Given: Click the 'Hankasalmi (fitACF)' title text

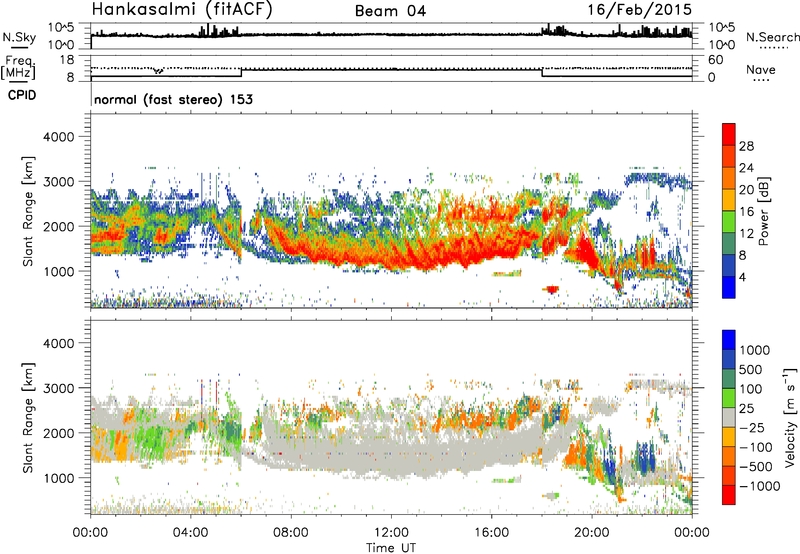Looking at the screenshot, I should click(x=182, y=10).
